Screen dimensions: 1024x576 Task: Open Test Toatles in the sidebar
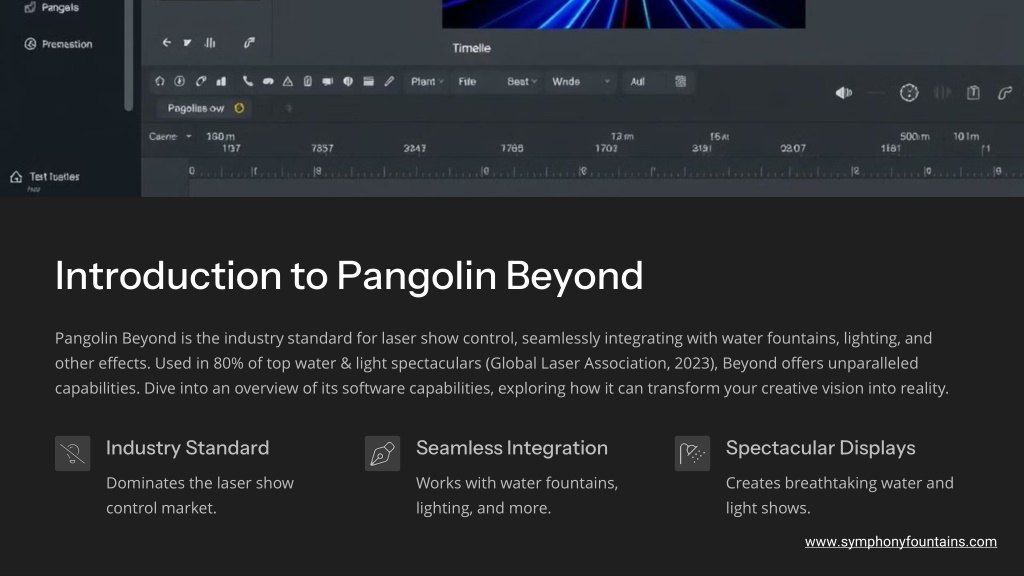(45, 177)
